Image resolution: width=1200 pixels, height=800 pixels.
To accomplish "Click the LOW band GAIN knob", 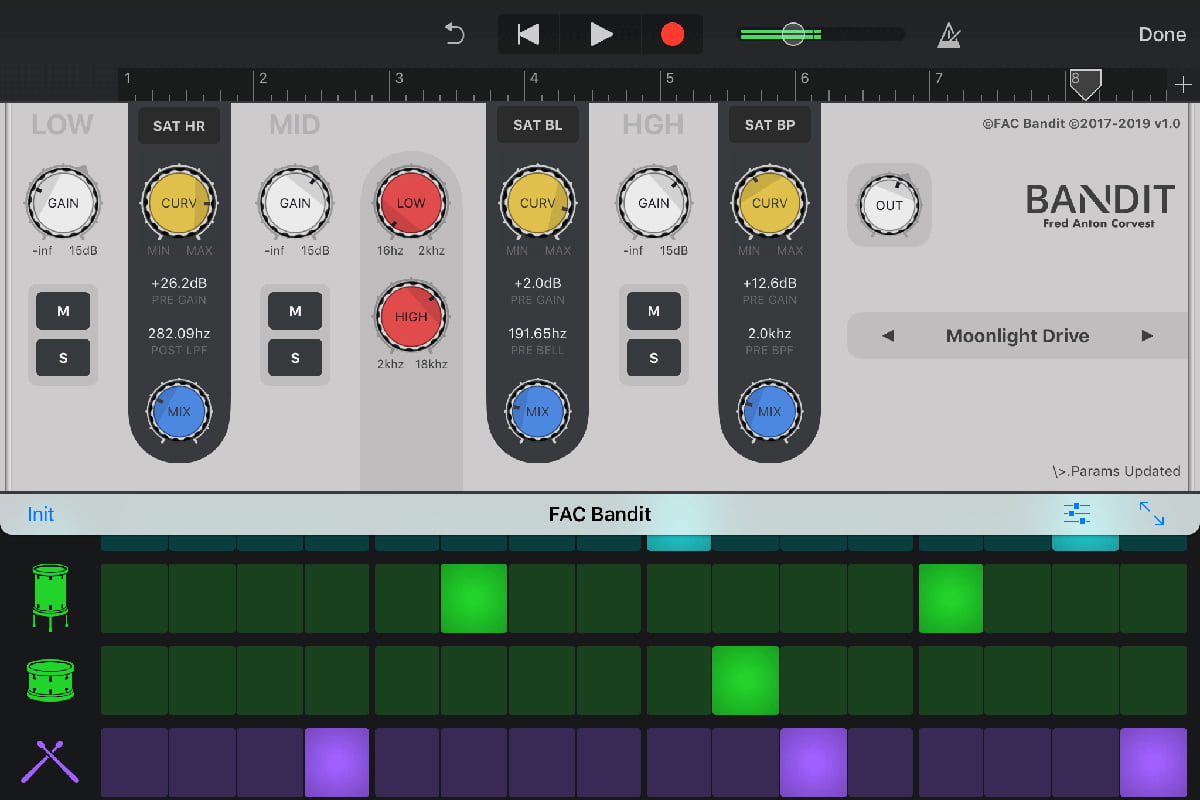I will point(63,203).
